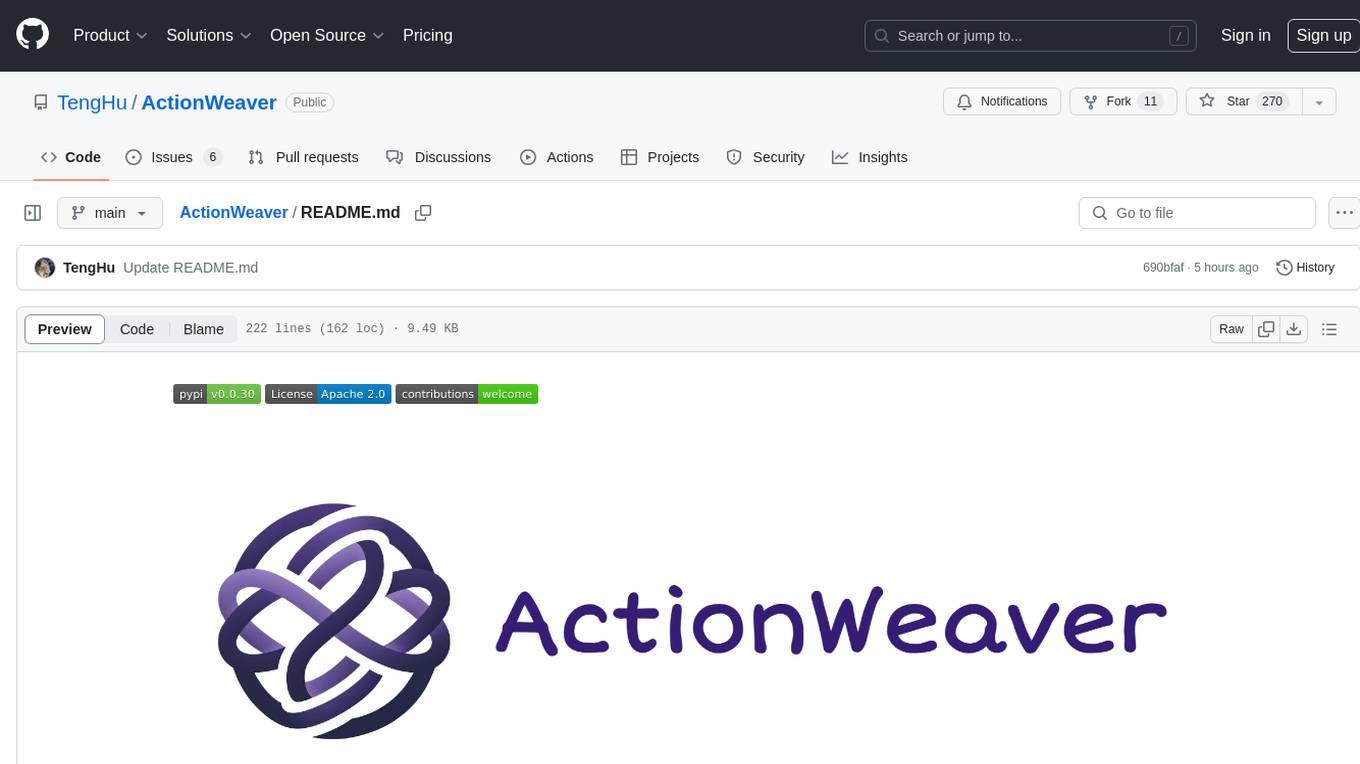Image resolution: width=1360 pixels, height=764 pixels.
Task: Switch to the Security tab
Action: tap(765, 157)
